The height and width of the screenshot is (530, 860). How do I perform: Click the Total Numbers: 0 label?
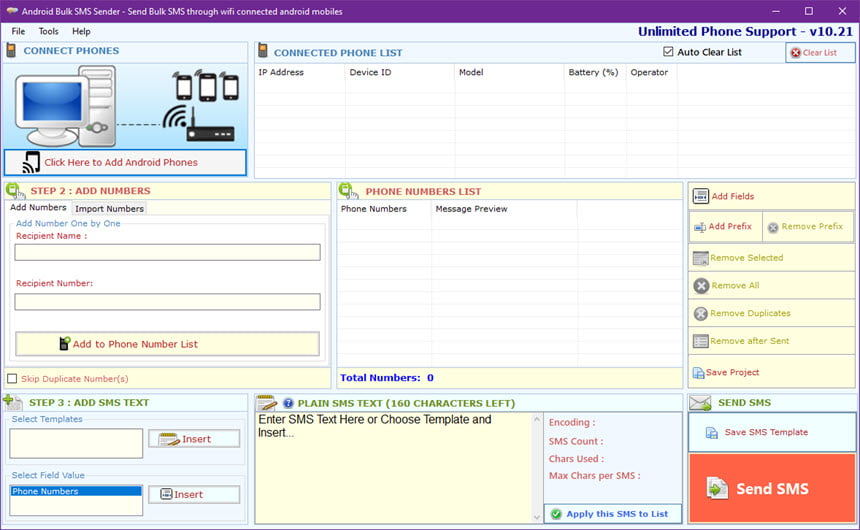[387, 377]
